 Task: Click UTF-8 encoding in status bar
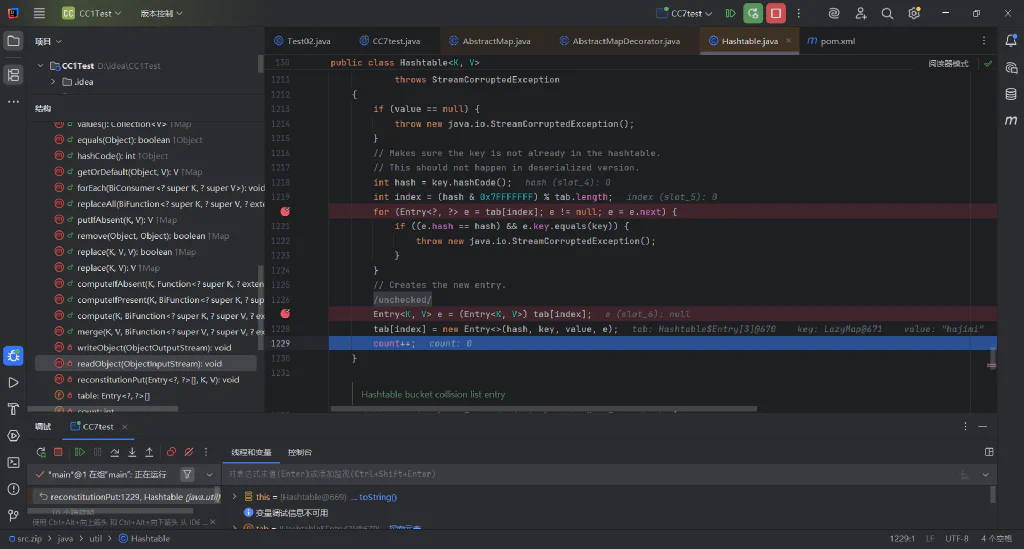pyautogui.click(x=957, y=539)
